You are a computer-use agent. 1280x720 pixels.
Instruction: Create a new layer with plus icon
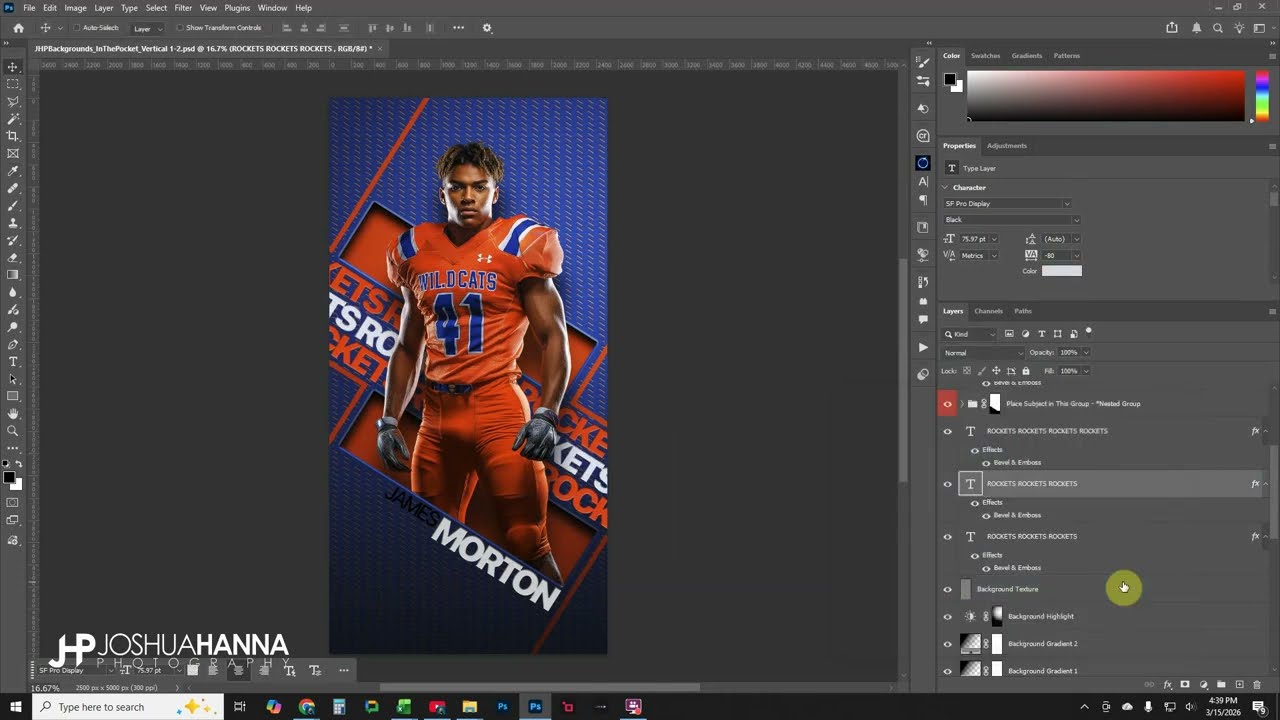[x=1239, y=685]
